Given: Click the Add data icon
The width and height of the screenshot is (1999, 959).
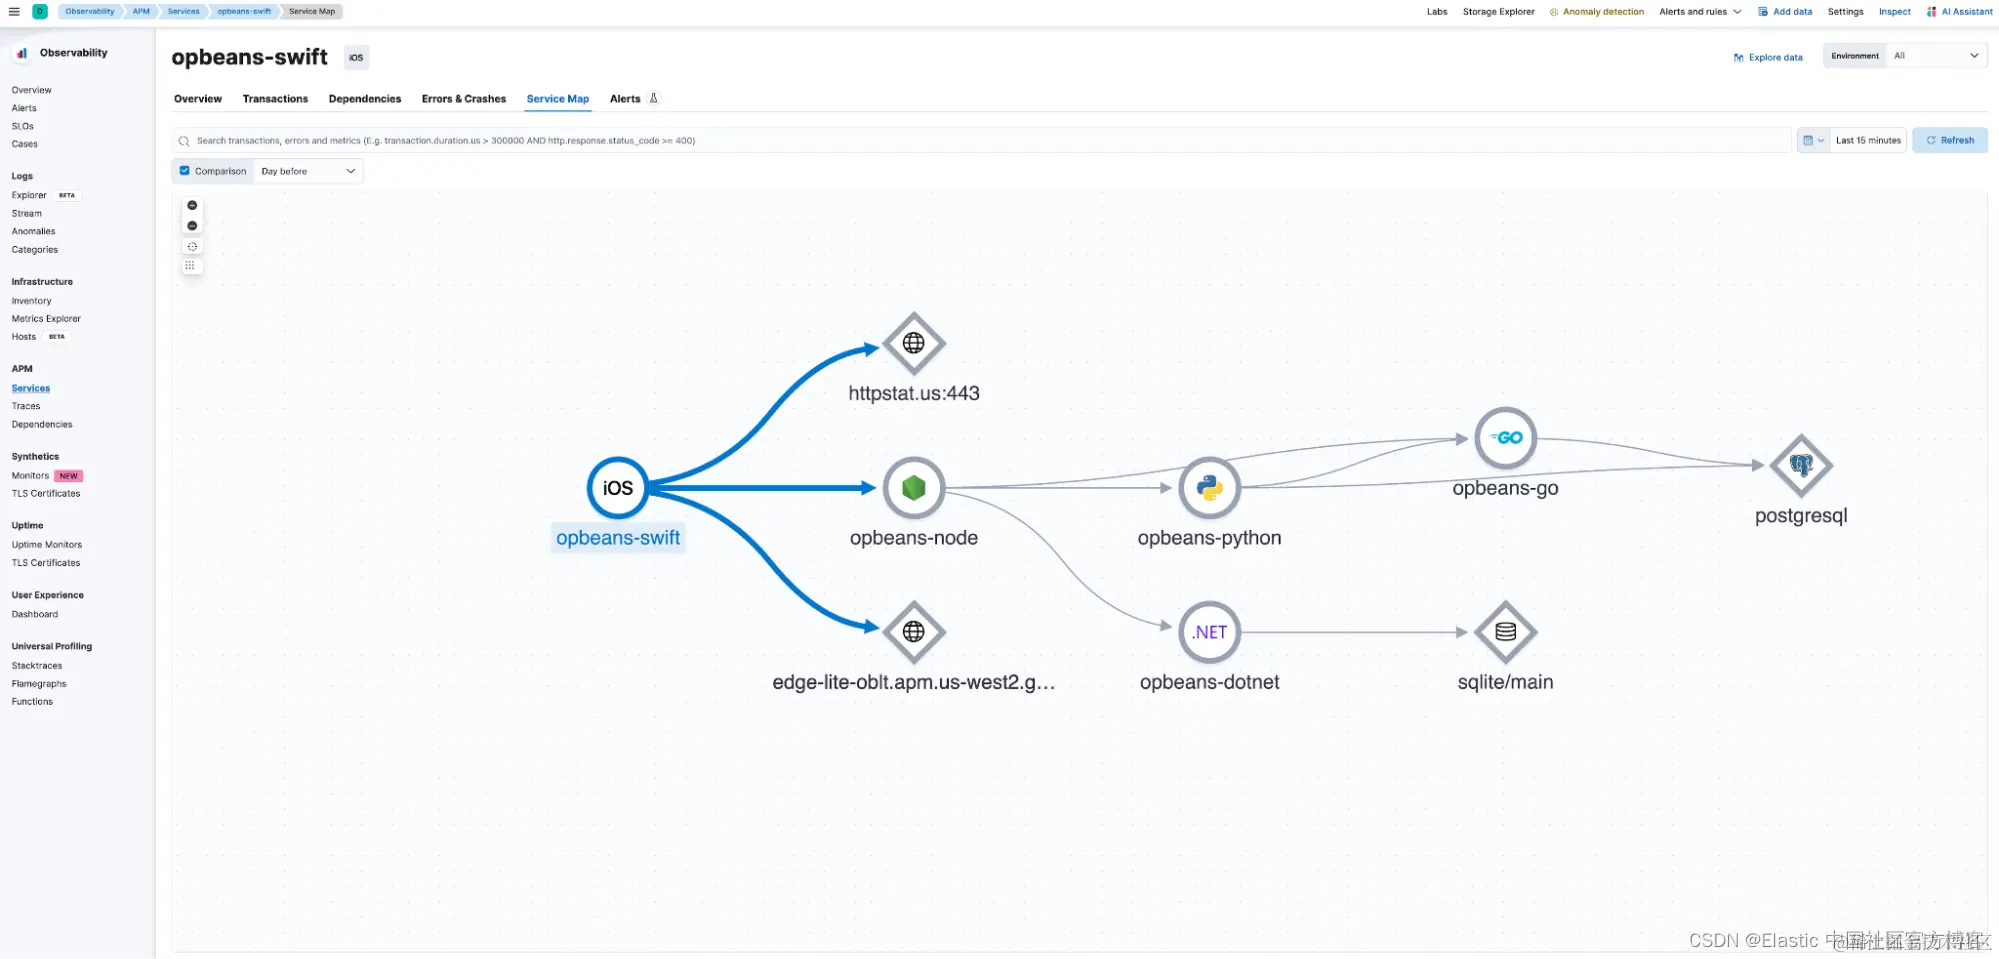Looking at the screenshot, I should [x=1763, y=12].
